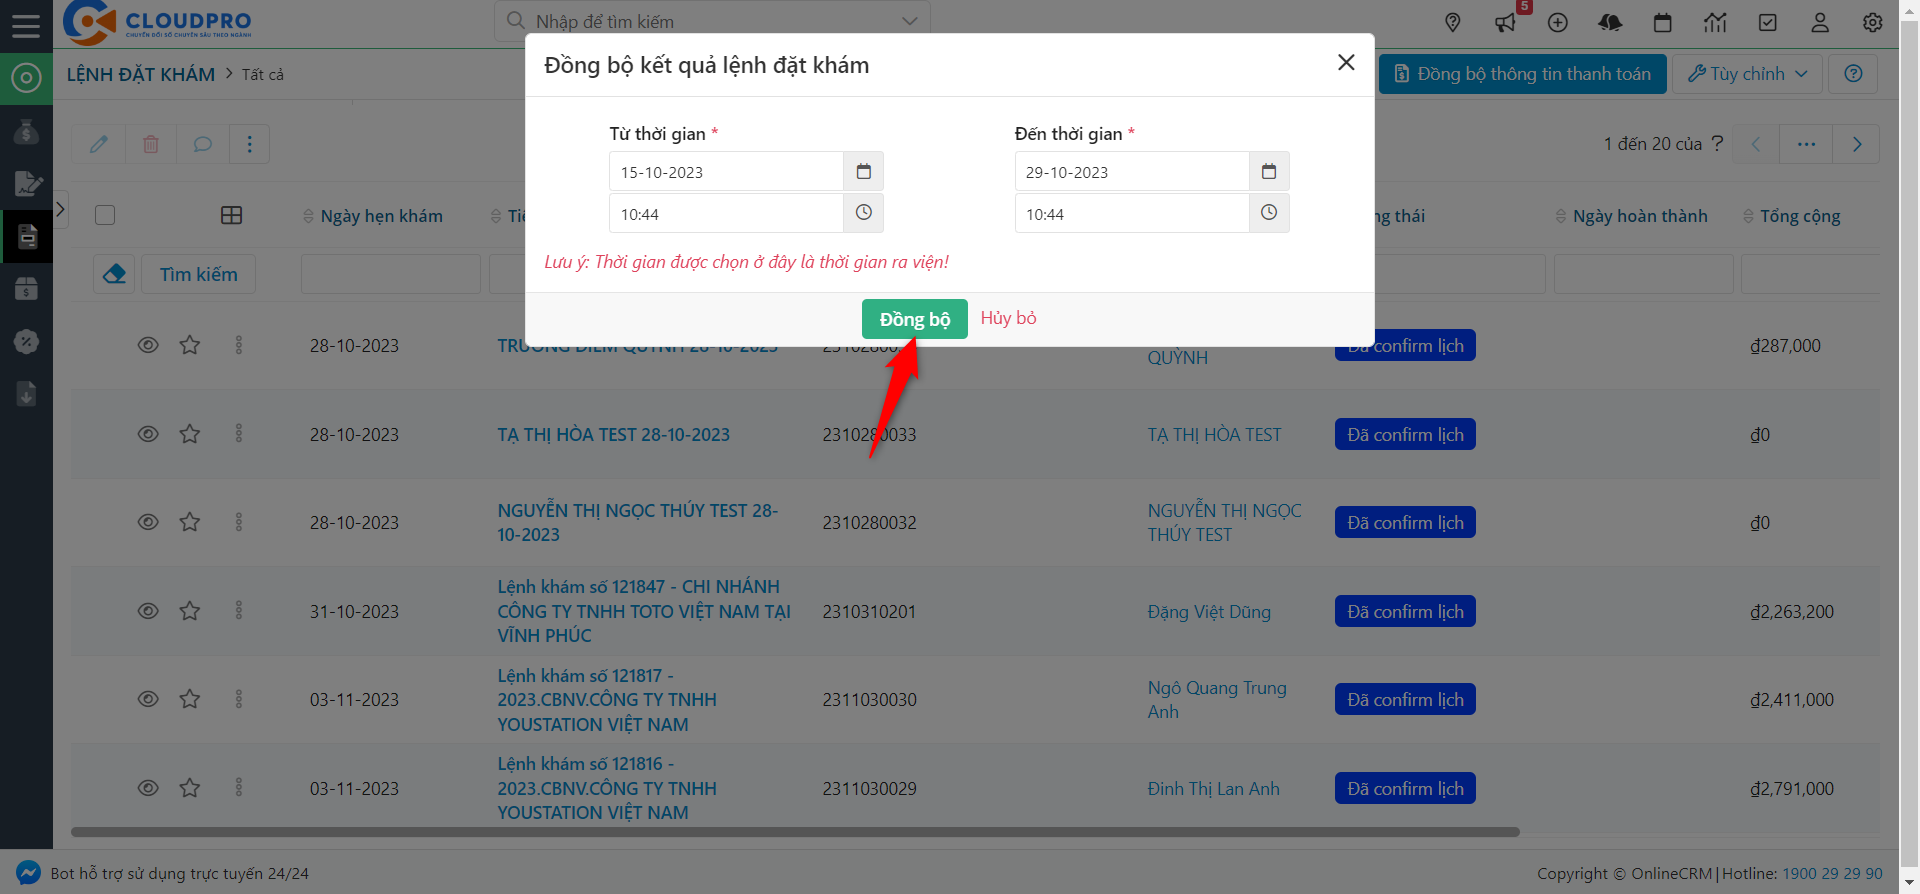Star the row 2311030030

click(x=190, y=699)
